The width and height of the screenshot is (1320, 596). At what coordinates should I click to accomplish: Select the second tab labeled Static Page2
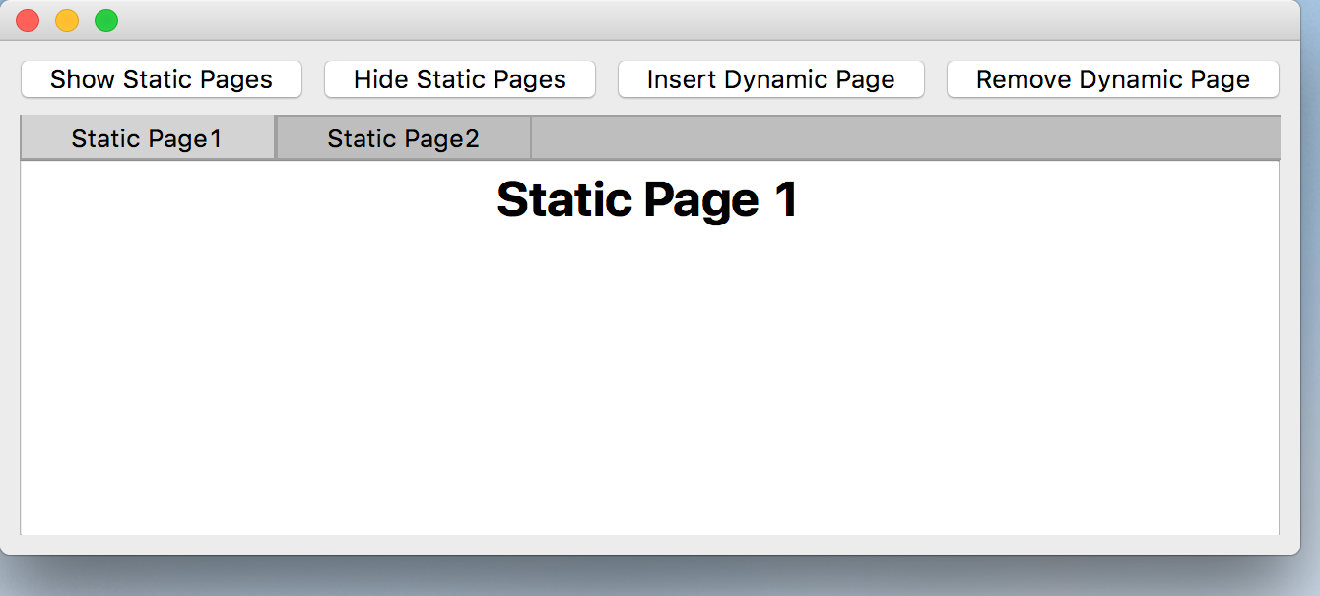tap(403, 138)
